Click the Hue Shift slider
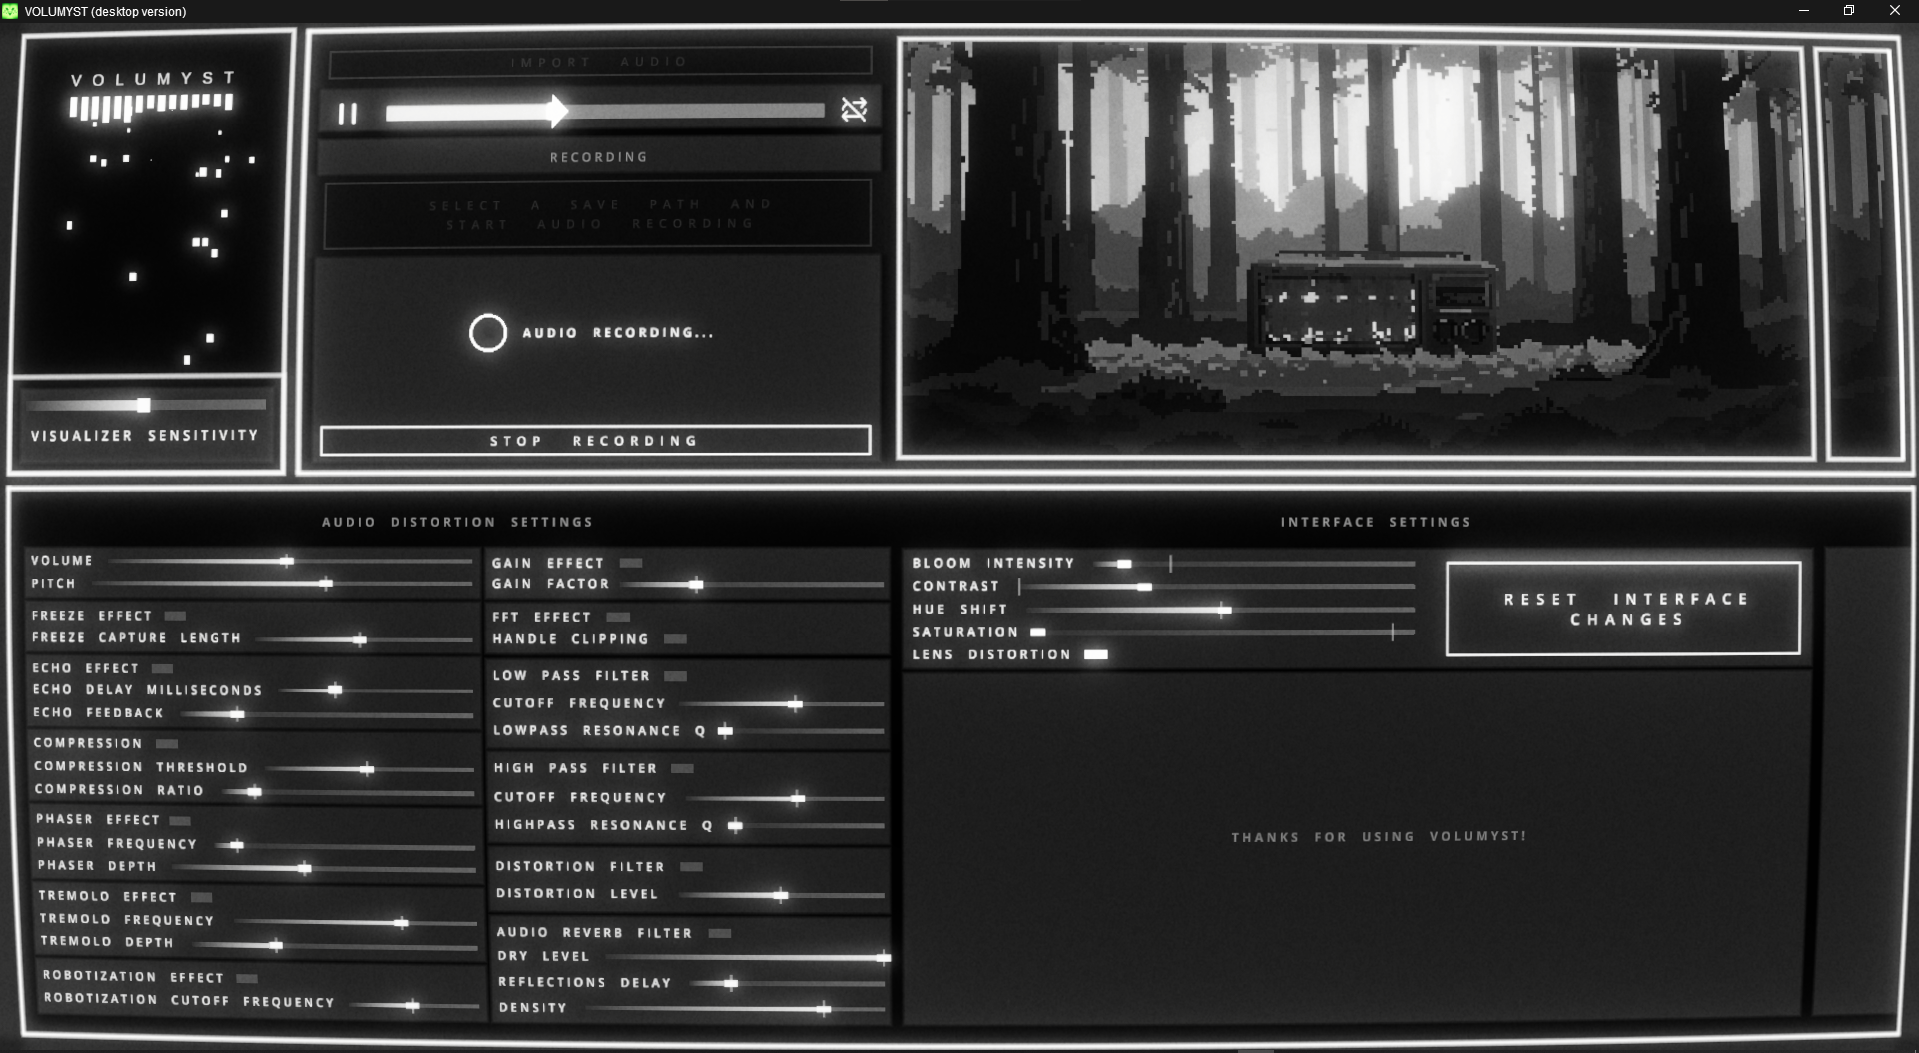Screen dimensions: 1919x1053 (x=1221, y=610)
